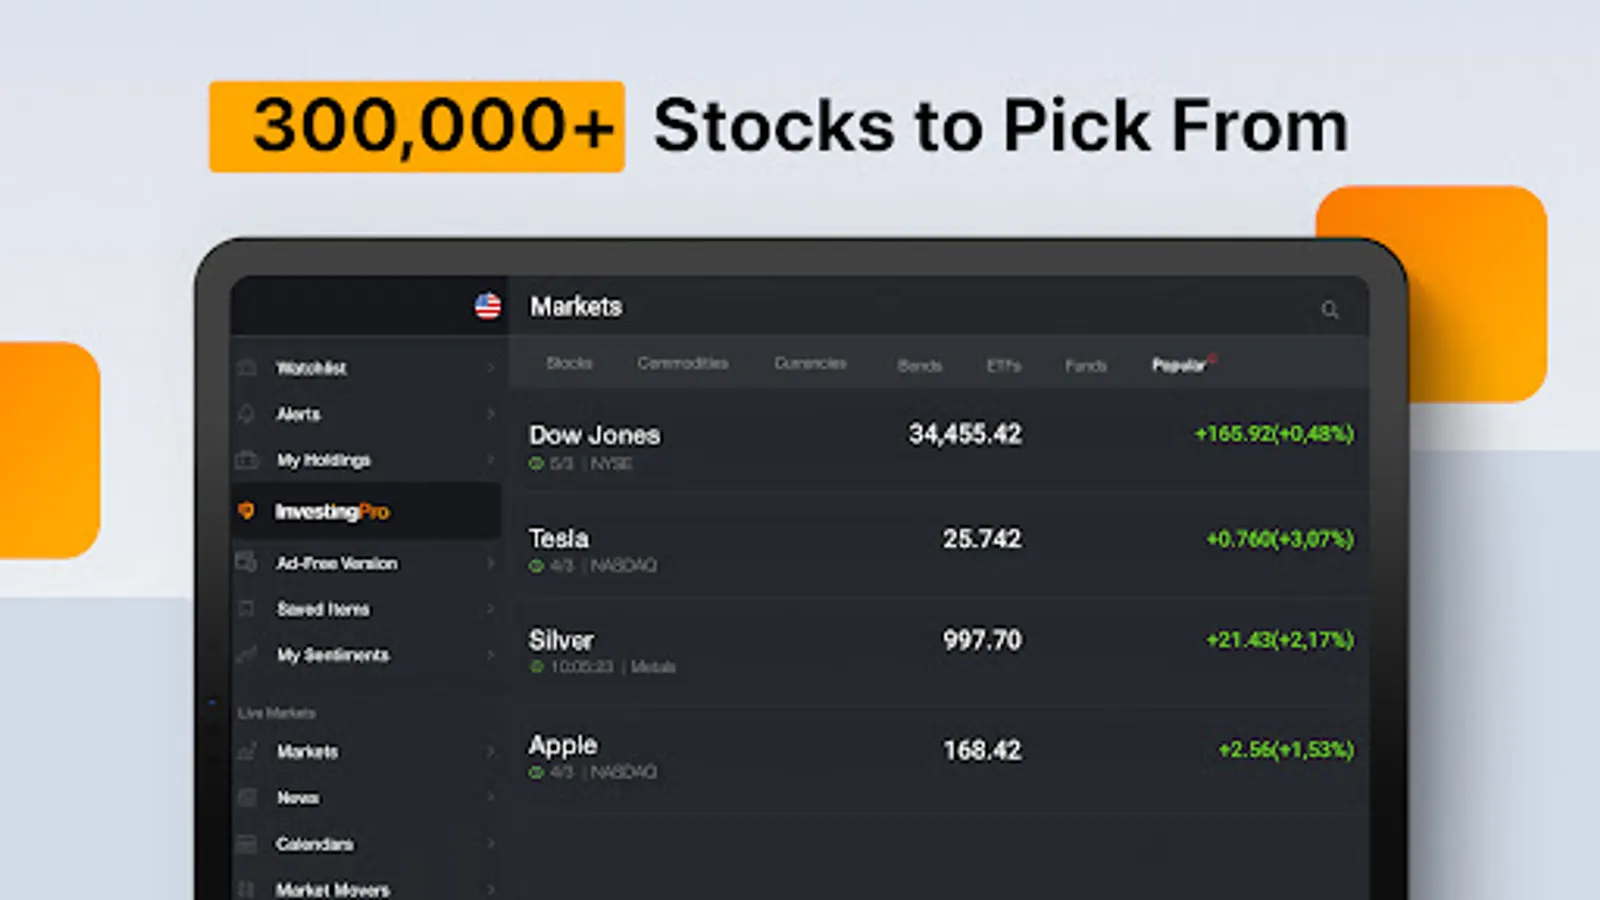Open the Watchlist star icon in sidebar

click(x=247, y=367)
